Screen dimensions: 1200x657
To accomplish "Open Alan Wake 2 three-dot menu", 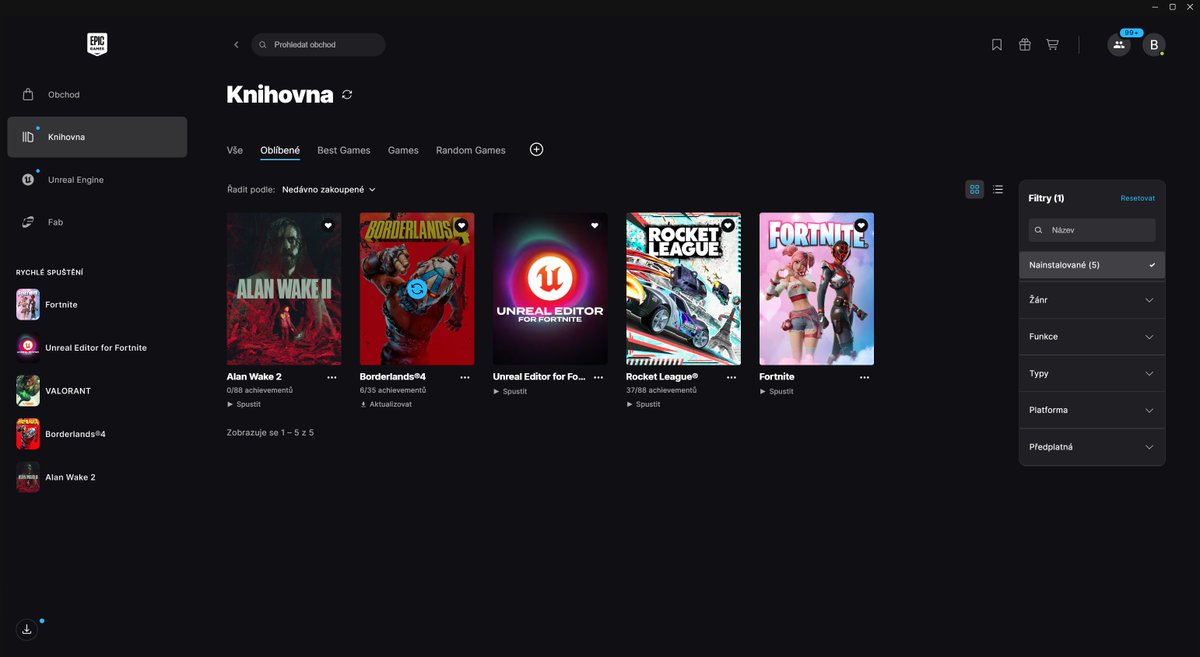I will point(332,378).
